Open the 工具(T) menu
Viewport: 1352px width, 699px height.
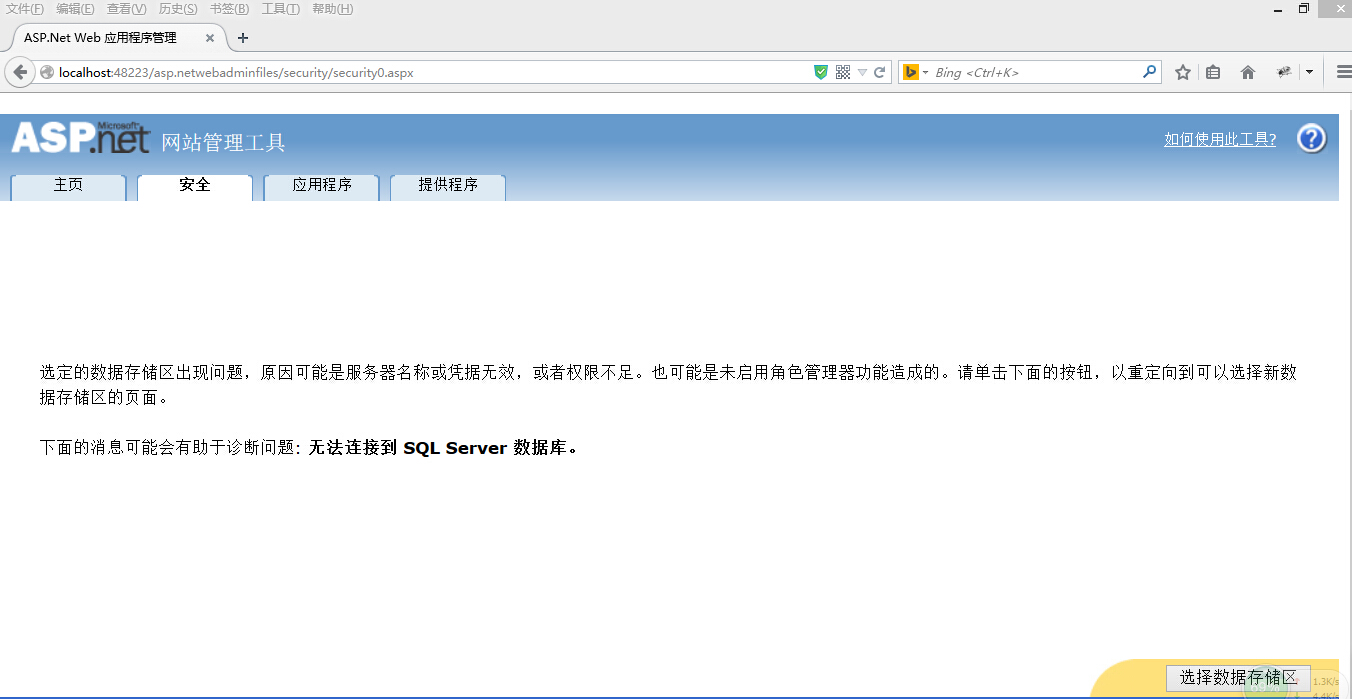click(280, 9)
